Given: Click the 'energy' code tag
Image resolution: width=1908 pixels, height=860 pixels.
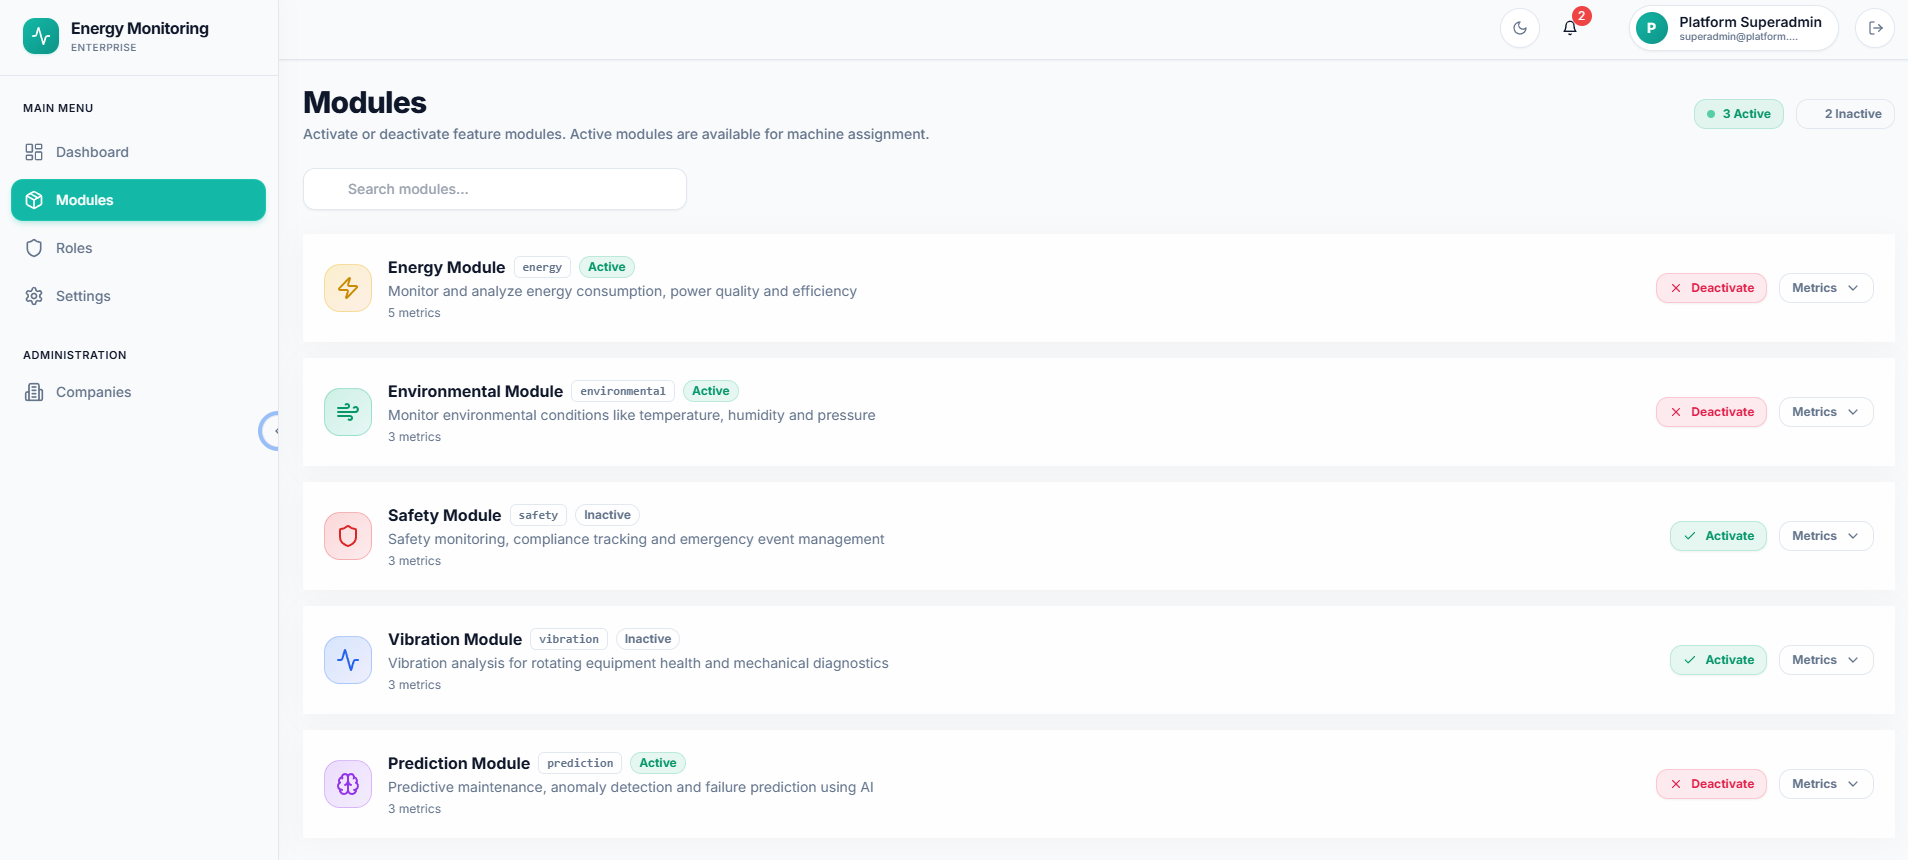Looking at the screenshot, I should coord(542,267).
